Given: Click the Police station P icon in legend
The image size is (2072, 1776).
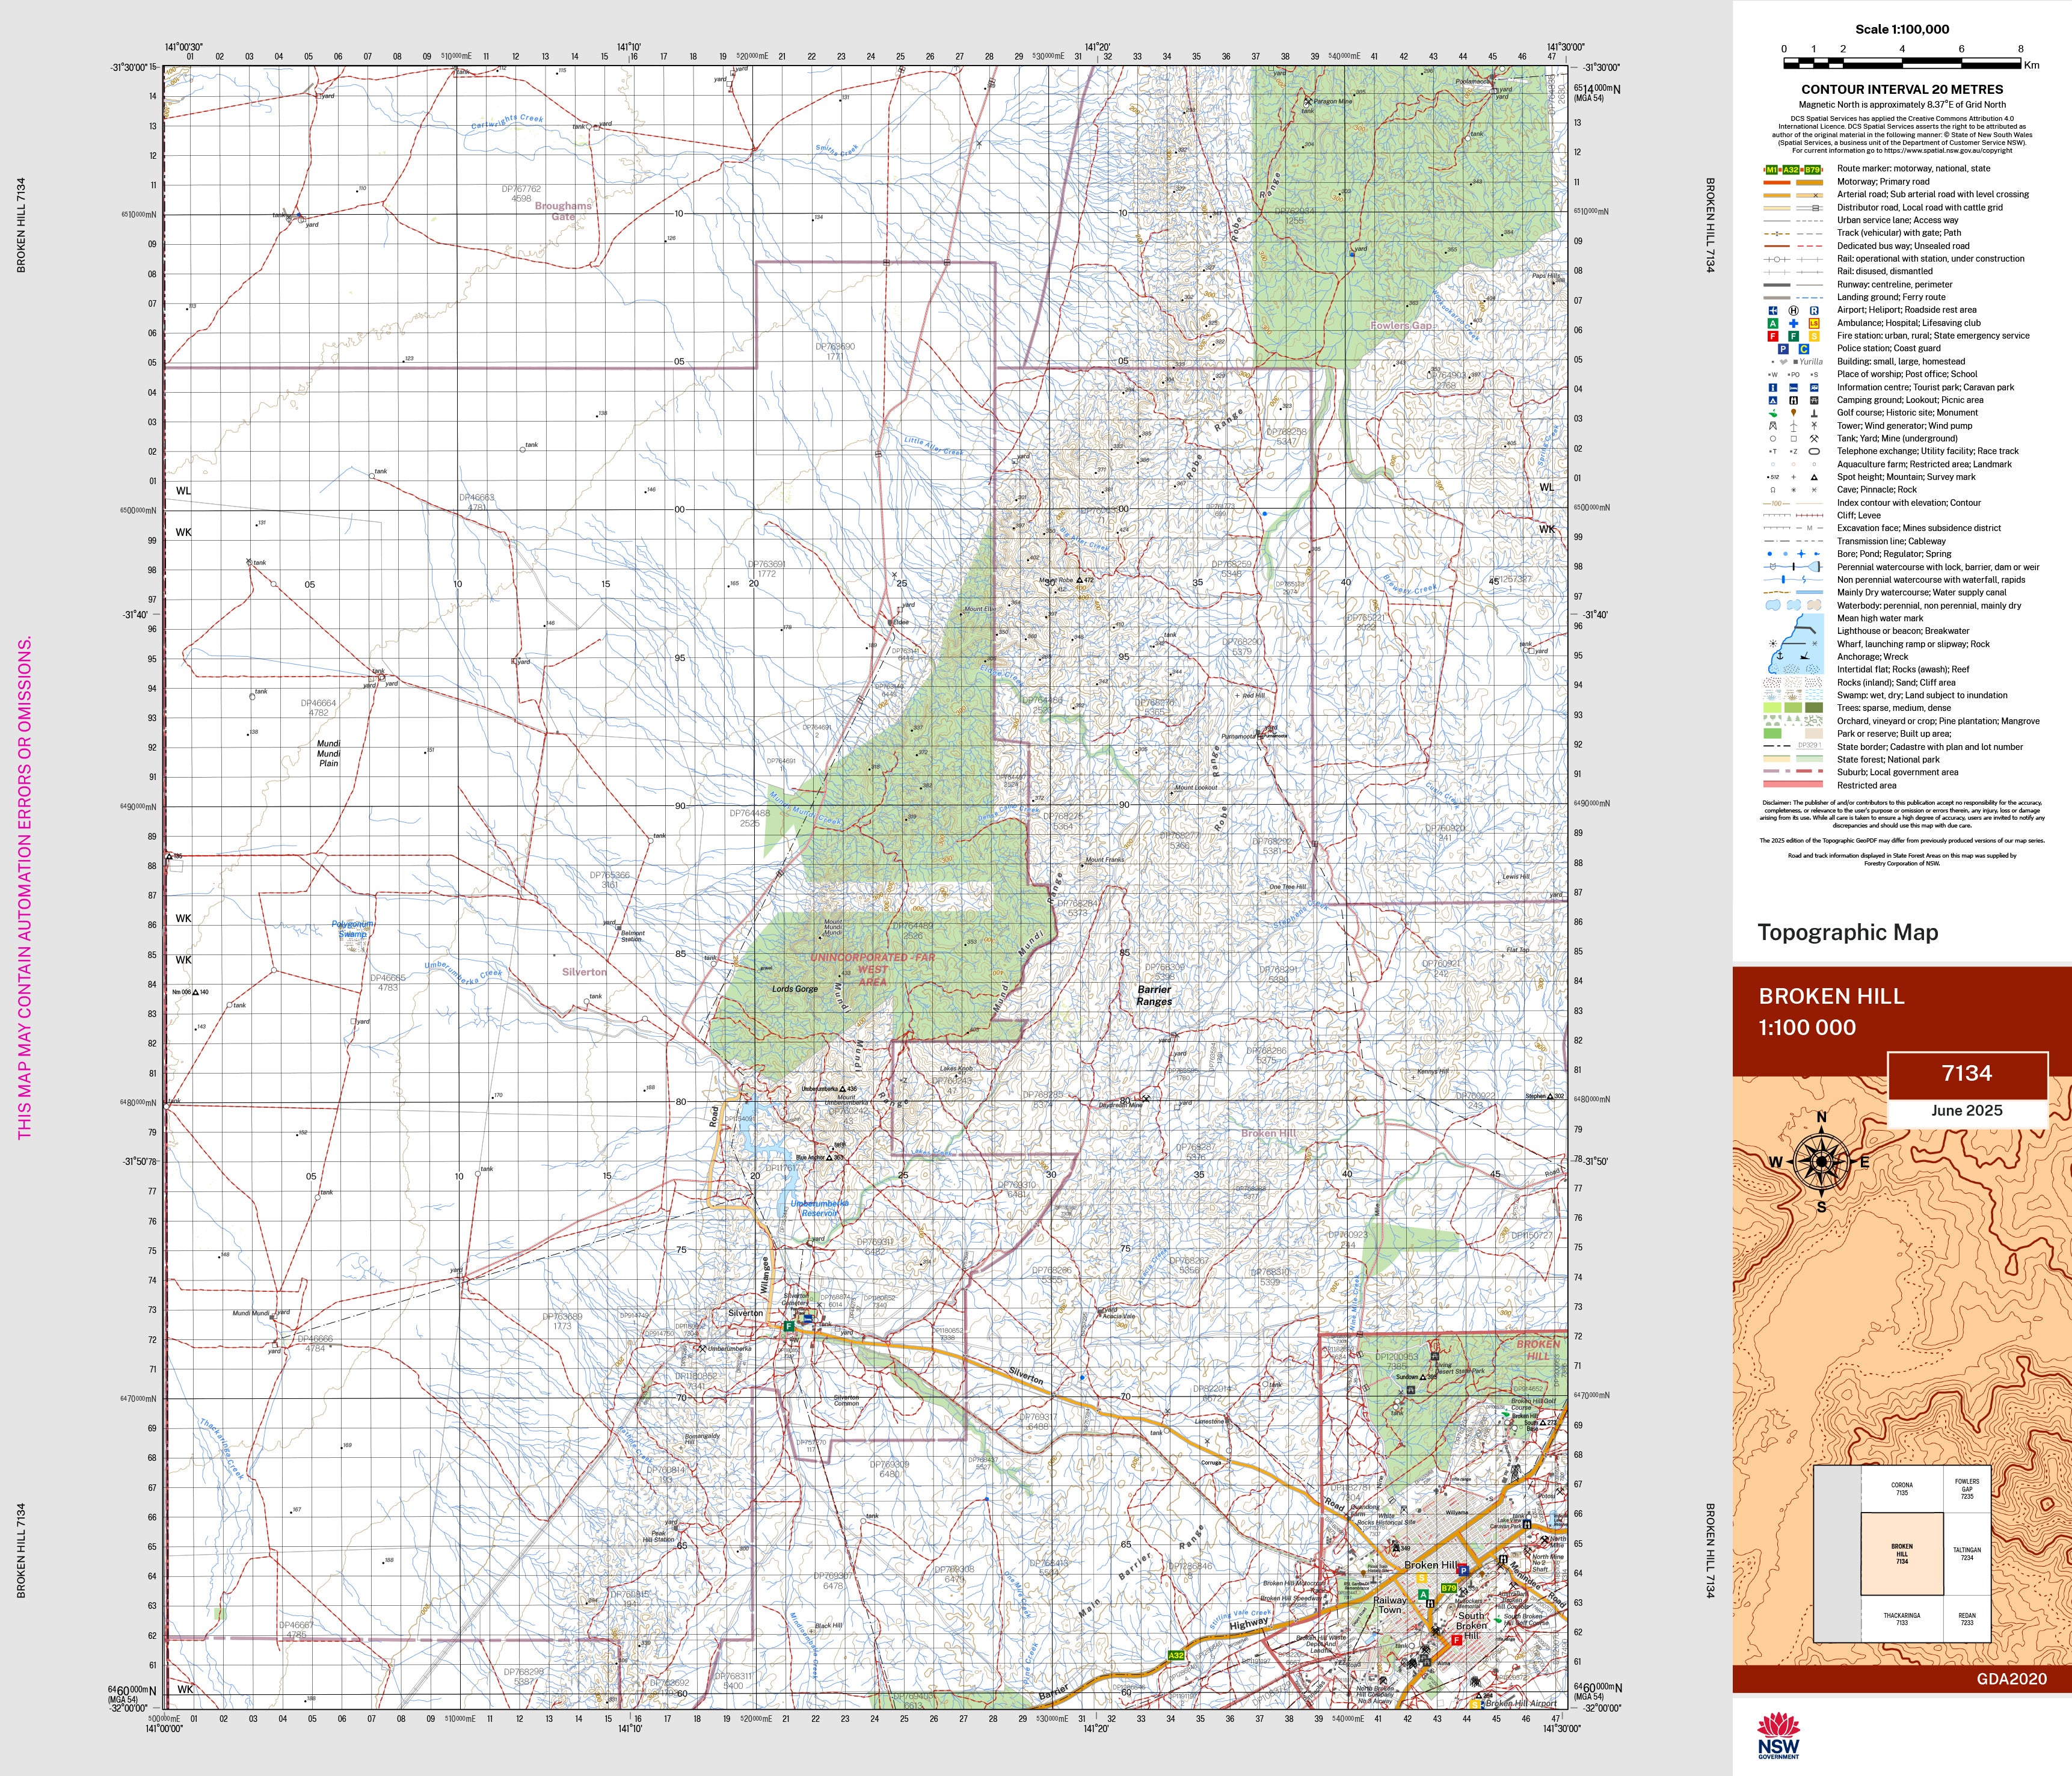Looking at the screenshot, I should coord(1783,349).
